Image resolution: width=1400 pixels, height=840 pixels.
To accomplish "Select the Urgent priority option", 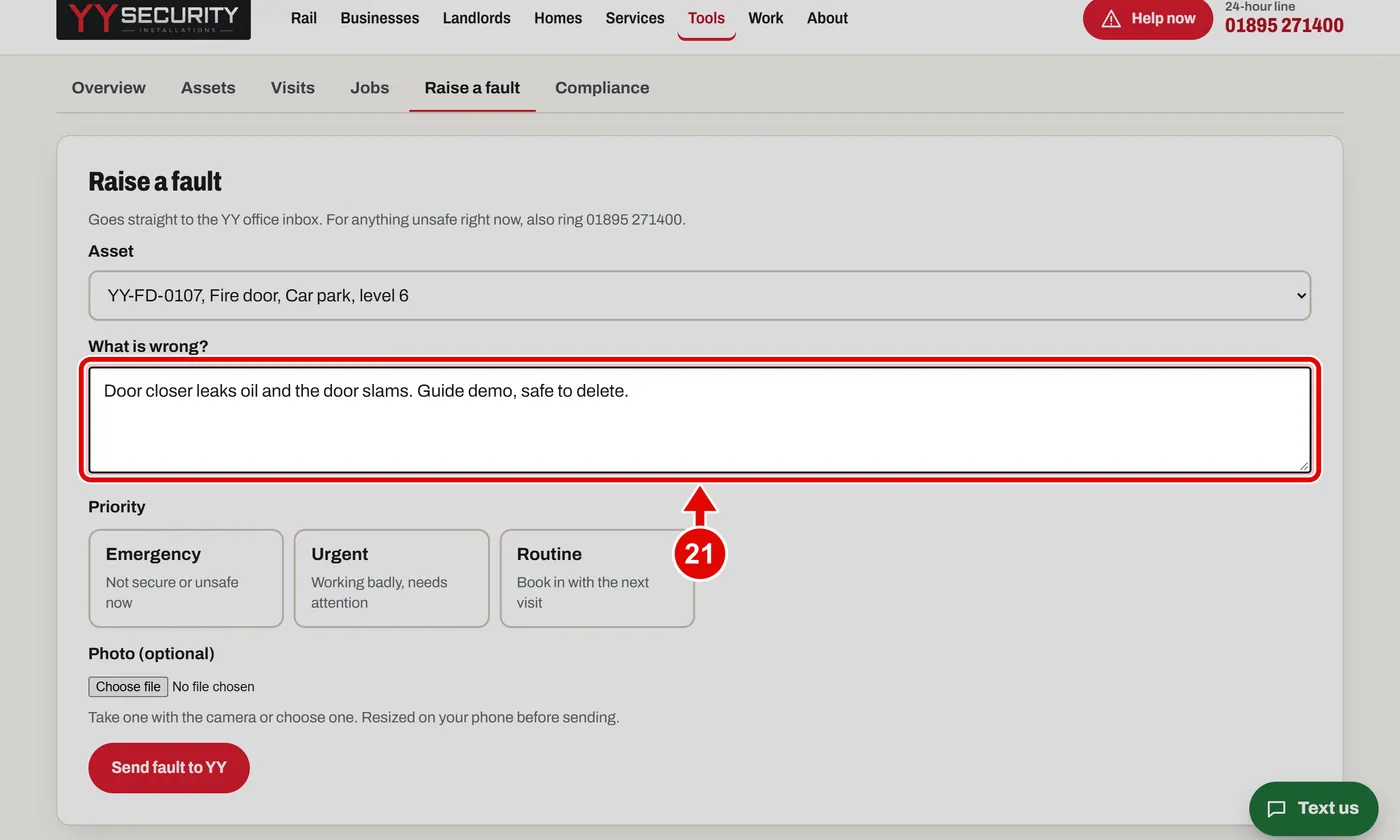I will pos(391,578).
